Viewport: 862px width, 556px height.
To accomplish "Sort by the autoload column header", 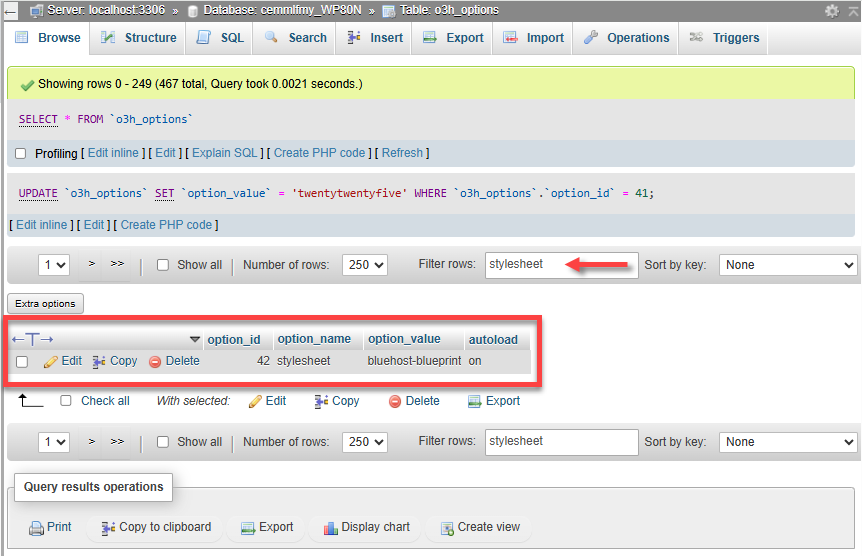I will pyautogui.click(x=493, y=340).
